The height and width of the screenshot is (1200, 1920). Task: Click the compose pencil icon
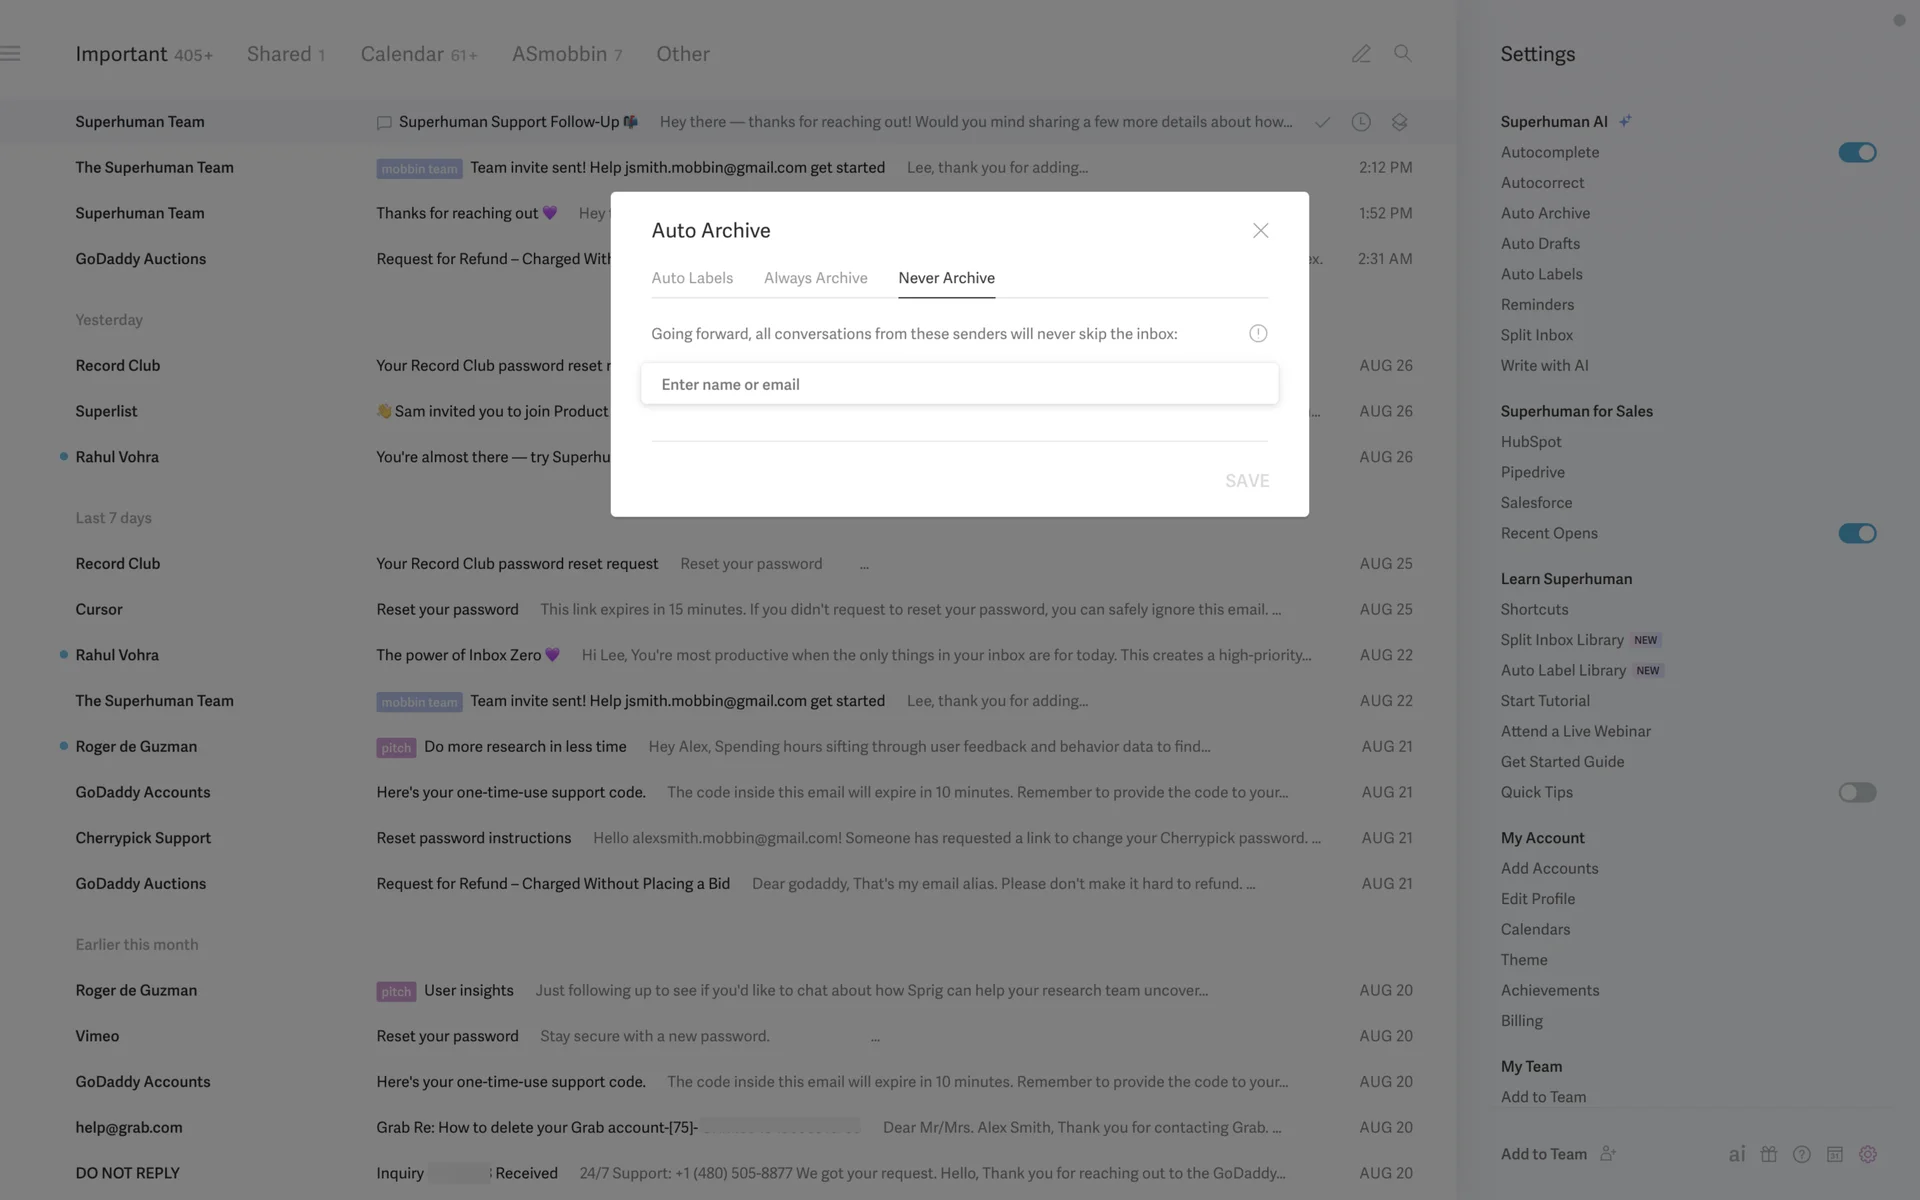[1360, 54]
